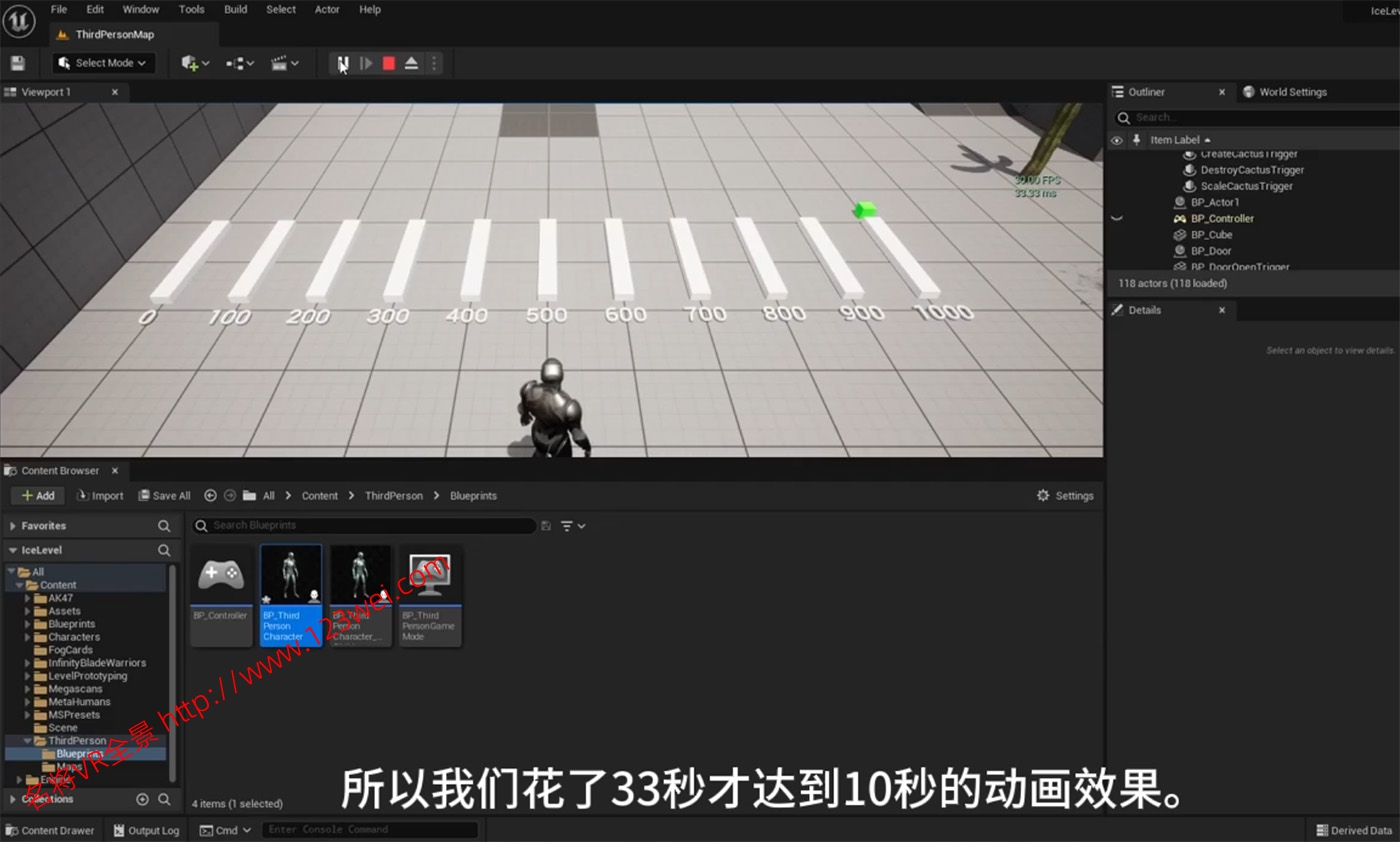
Task: Open the Actor menu
Action: coord(327,9)
